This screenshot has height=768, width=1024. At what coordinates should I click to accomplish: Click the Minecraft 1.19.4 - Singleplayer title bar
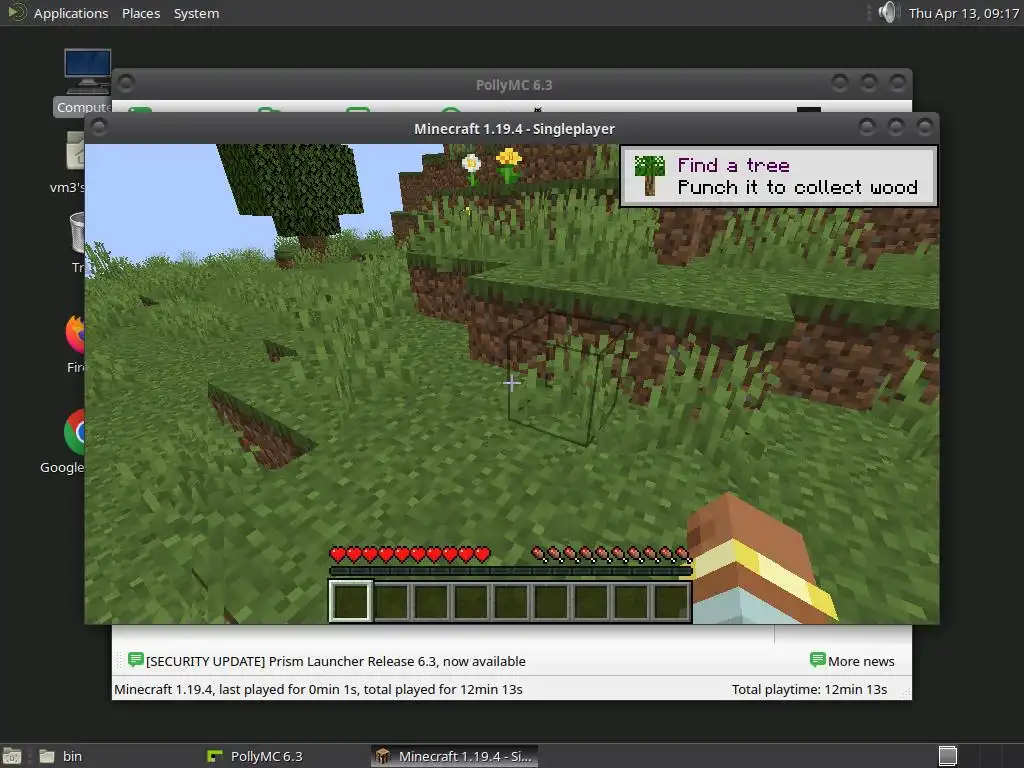pyautogui.click(x=514, y=129)
